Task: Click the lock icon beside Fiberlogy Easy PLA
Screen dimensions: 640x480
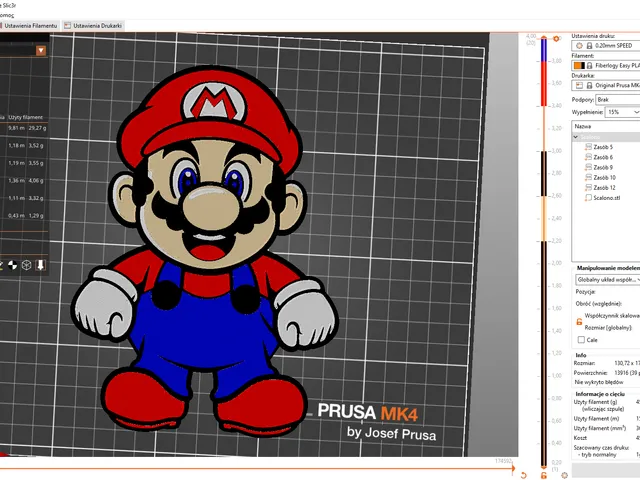Action: coord(589,65)
